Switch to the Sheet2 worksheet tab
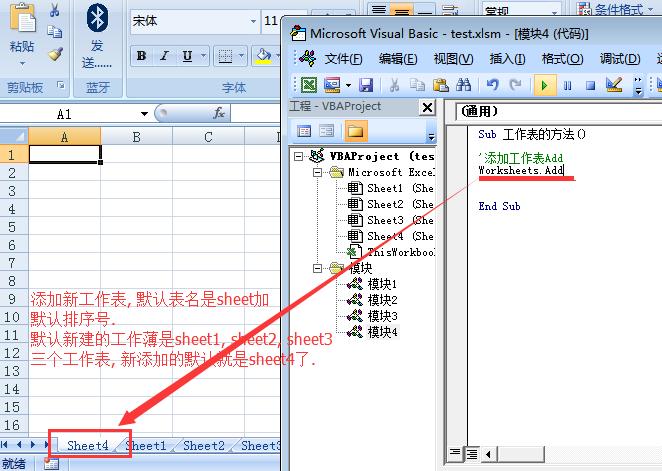Screen dimensions: 662x471 click(204, 446)
